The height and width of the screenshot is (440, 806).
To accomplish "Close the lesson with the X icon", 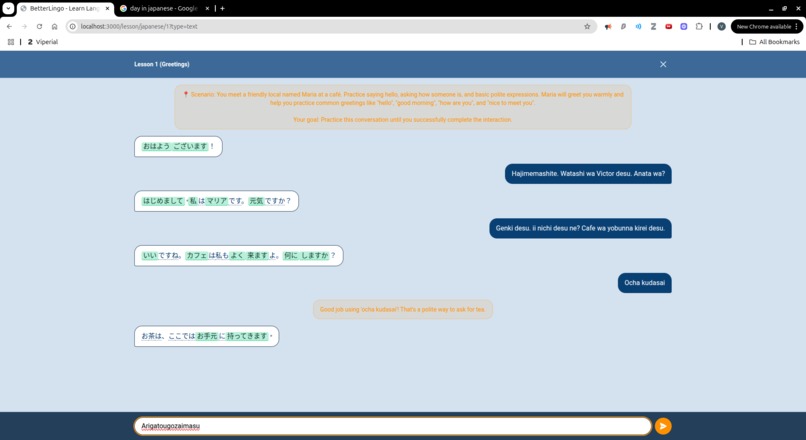I will click(x=663, y=64).
